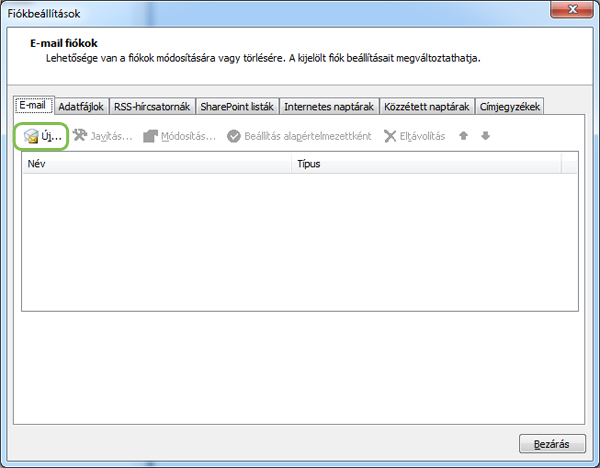
Task: Move account down with down arrow
Action: pos(485,136)
